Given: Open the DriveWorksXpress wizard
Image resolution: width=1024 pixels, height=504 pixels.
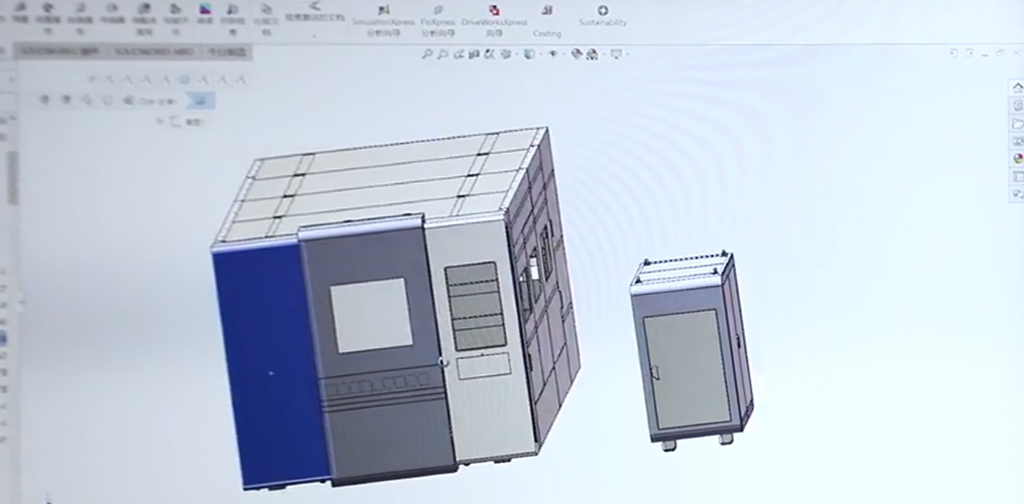Looking at the screenshot, I should (x=494, y=22).
